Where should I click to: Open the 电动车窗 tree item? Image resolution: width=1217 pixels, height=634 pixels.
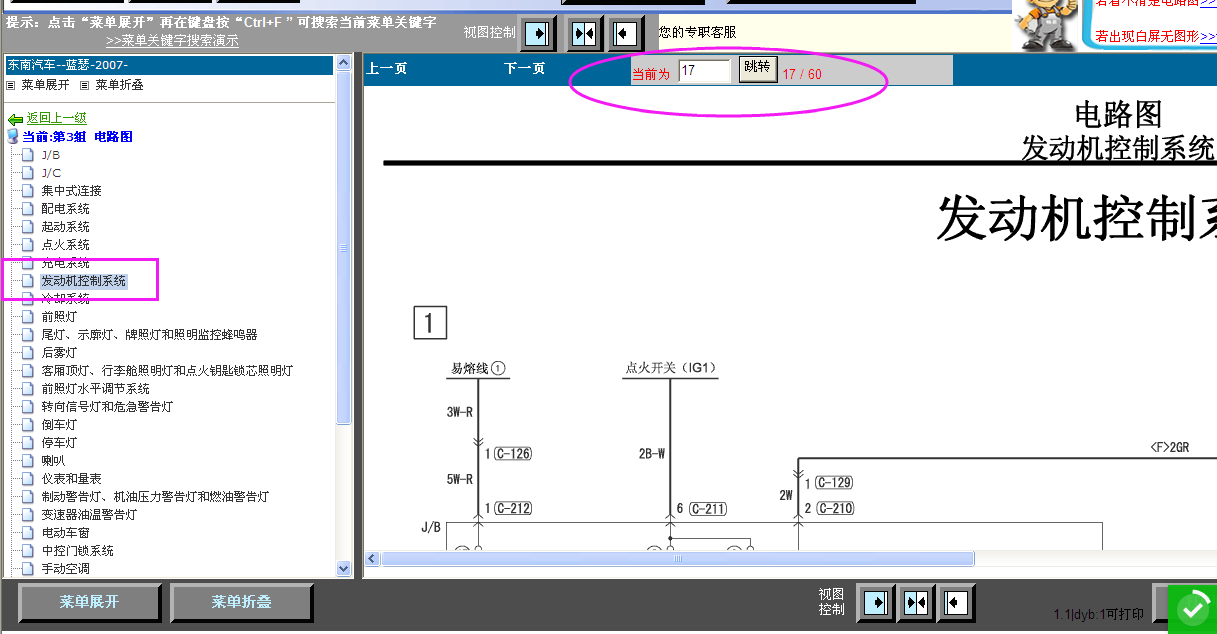(65, 533)
